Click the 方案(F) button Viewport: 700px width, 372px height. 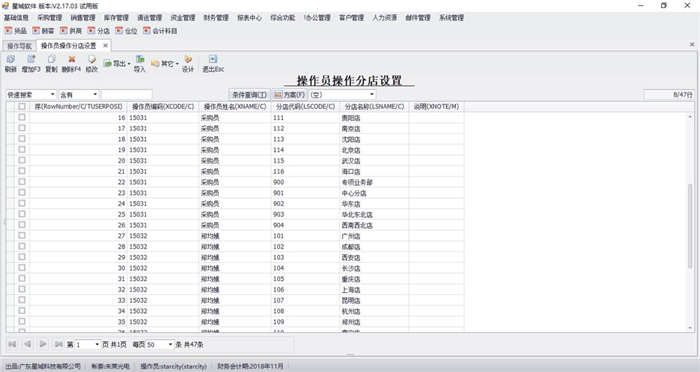click(x=290, y=95)
